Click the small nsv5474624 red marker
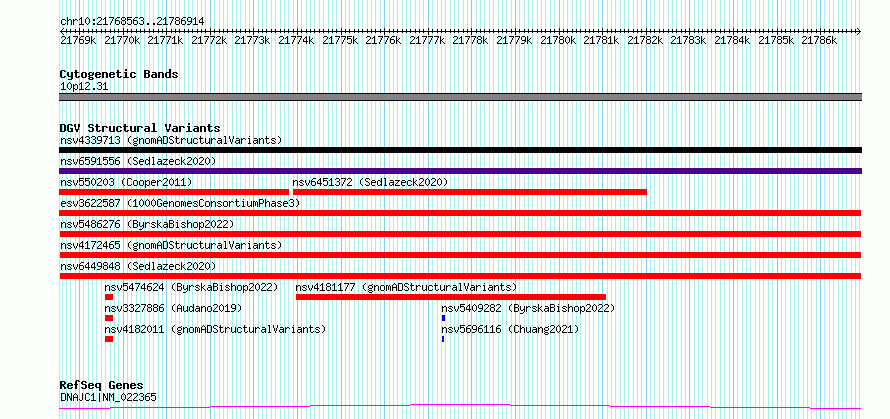Screen dimensions: 890x419 [109, 297]
